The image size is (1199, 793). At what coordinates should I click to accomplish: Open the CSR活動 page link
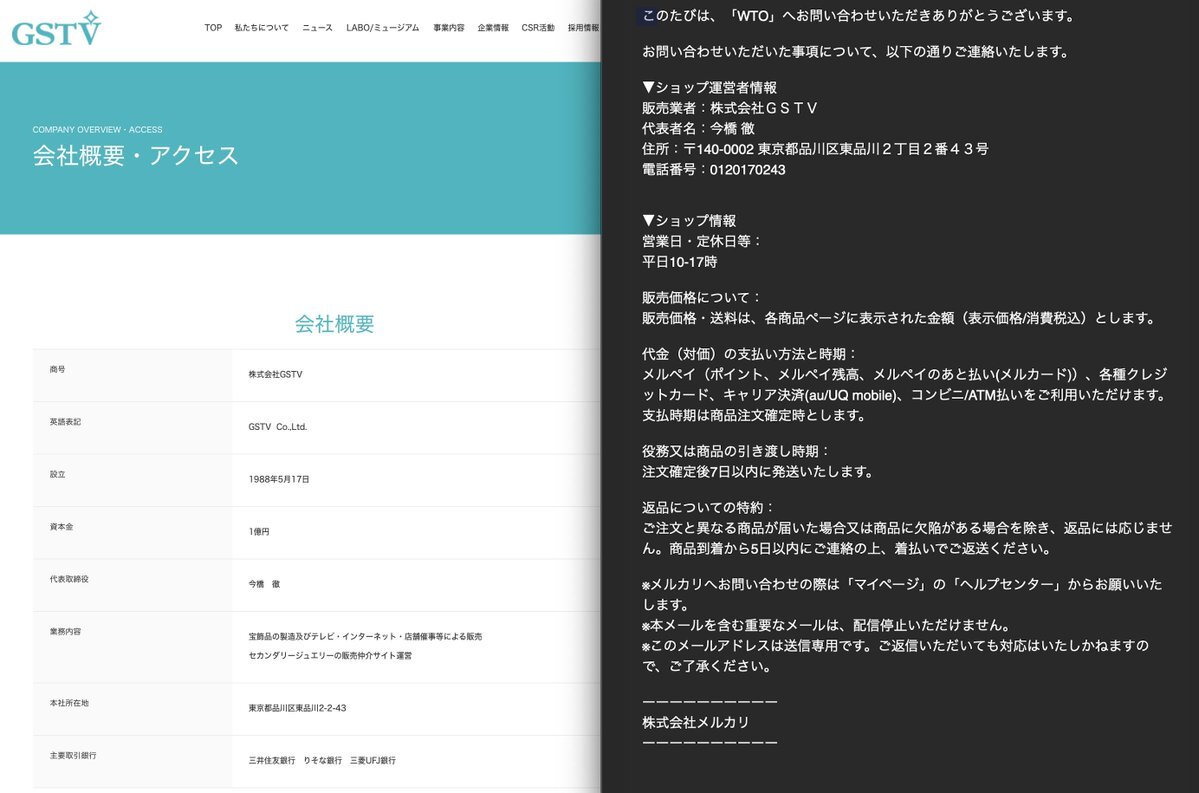538,28
